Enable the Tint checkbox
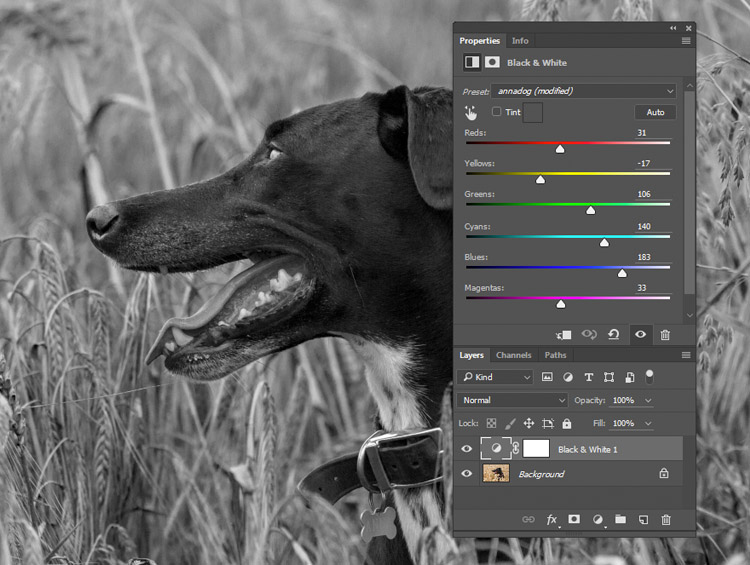The width and height of the screenshot is (750, 565). (x=496, y=111)
